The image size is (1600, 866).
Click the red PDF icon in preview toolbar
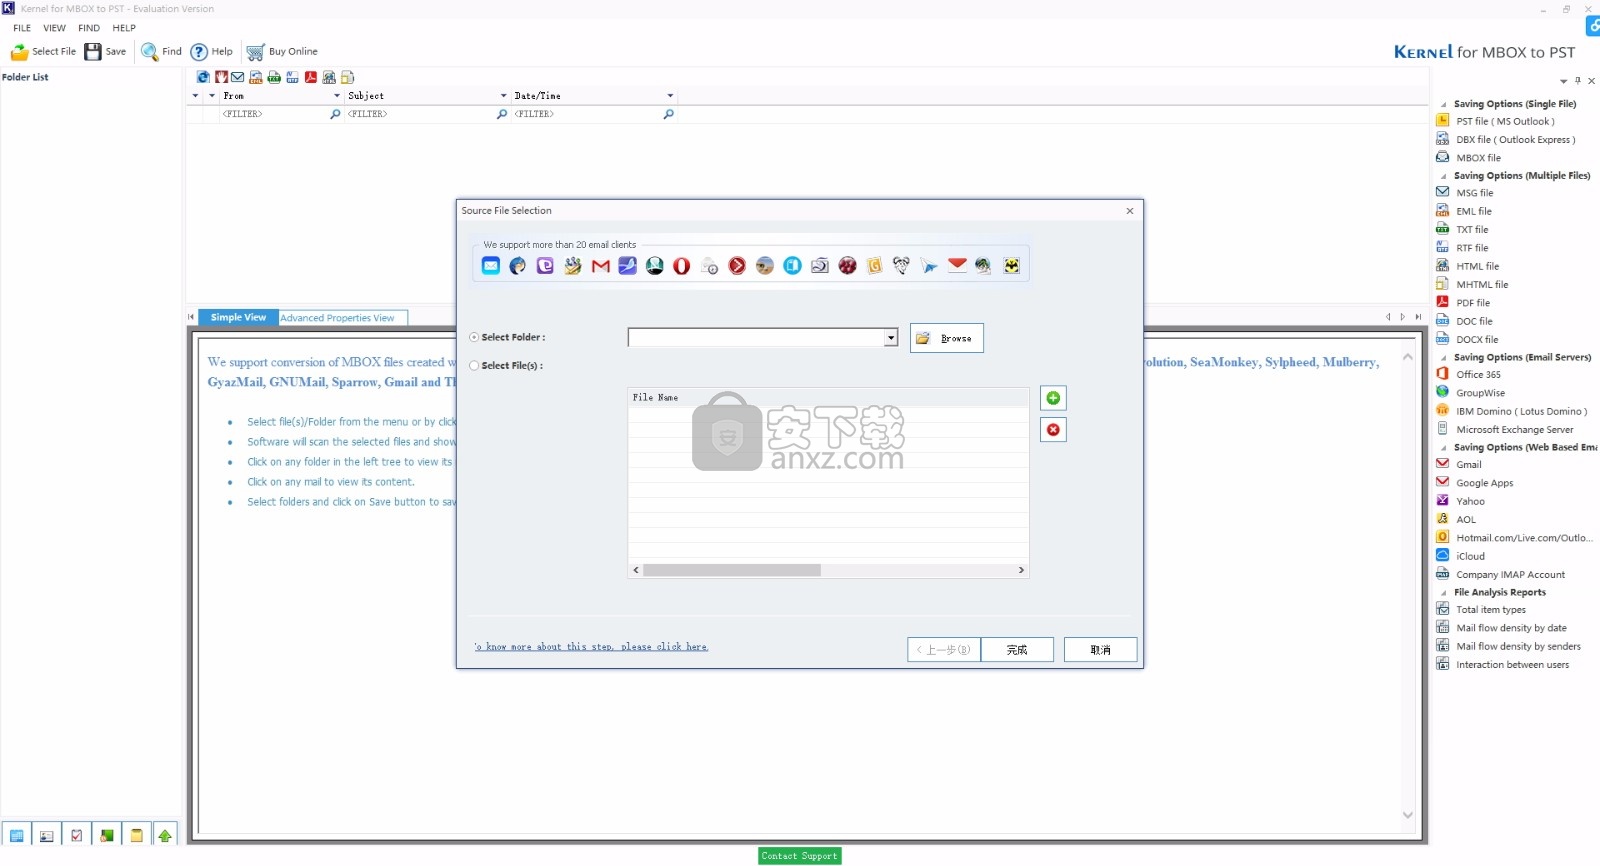click(311, 77)
